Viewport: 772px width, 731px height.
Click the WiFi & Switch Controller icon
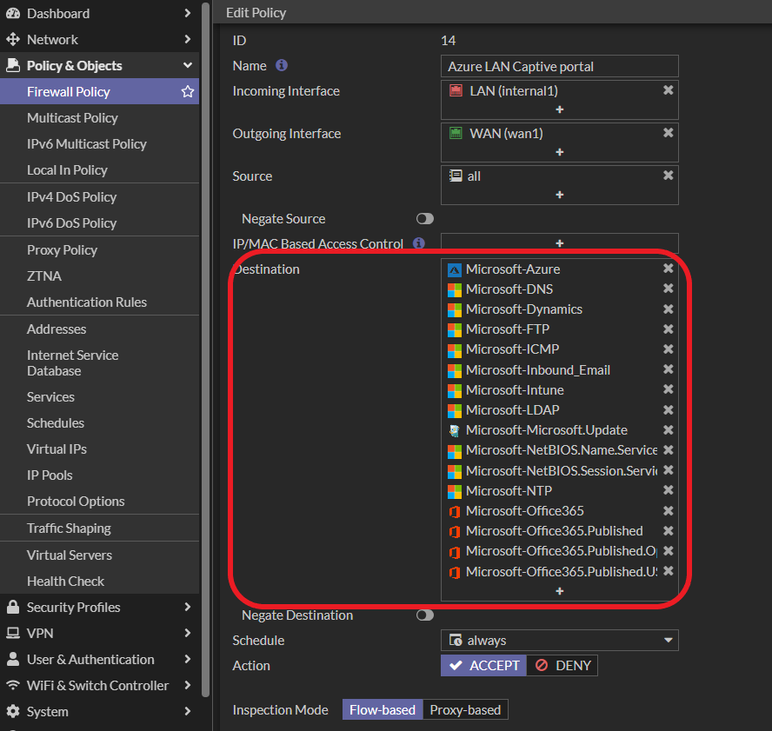tap(13, 685)
